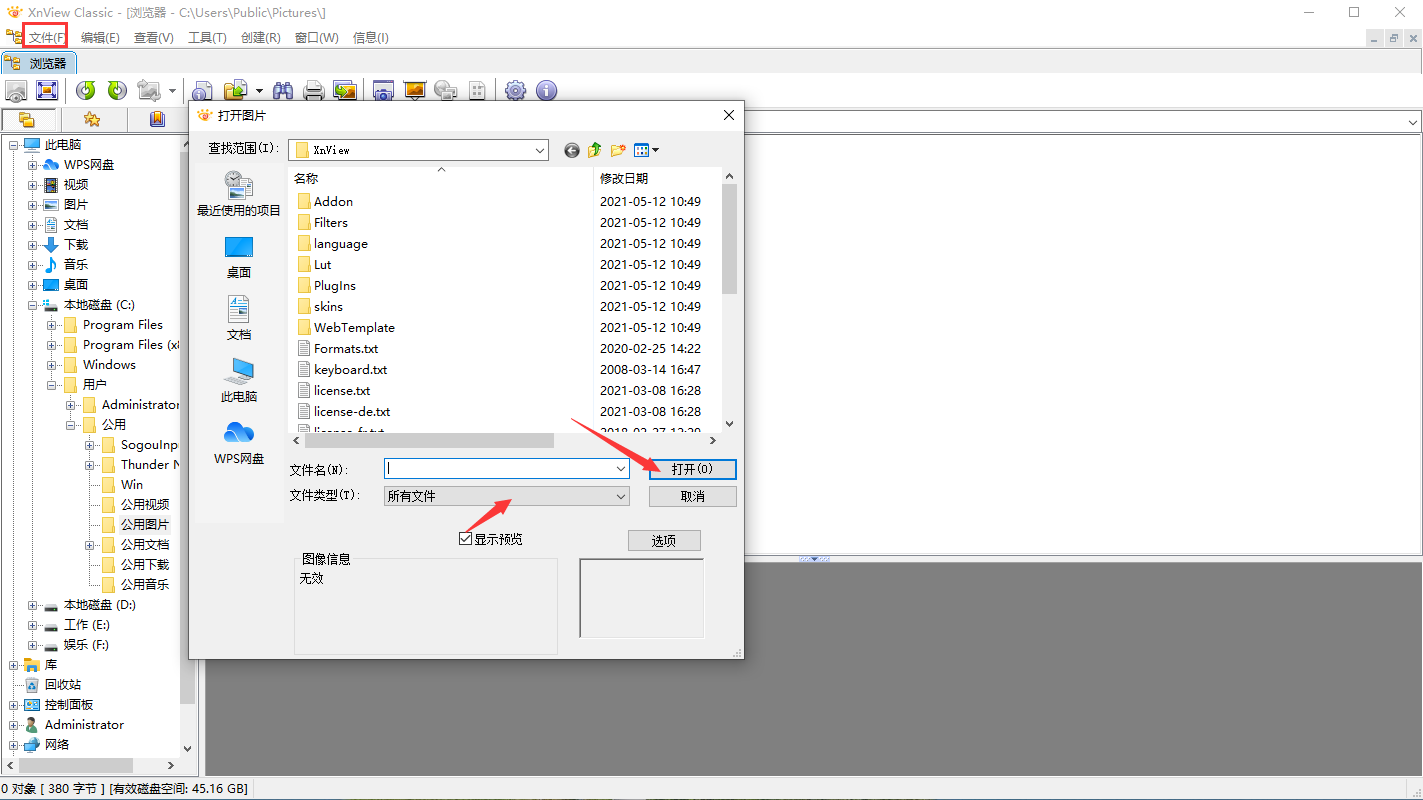Uncheck the 显示预览 checkbox
Screen dimensions: 1423x800
(465, 539)
